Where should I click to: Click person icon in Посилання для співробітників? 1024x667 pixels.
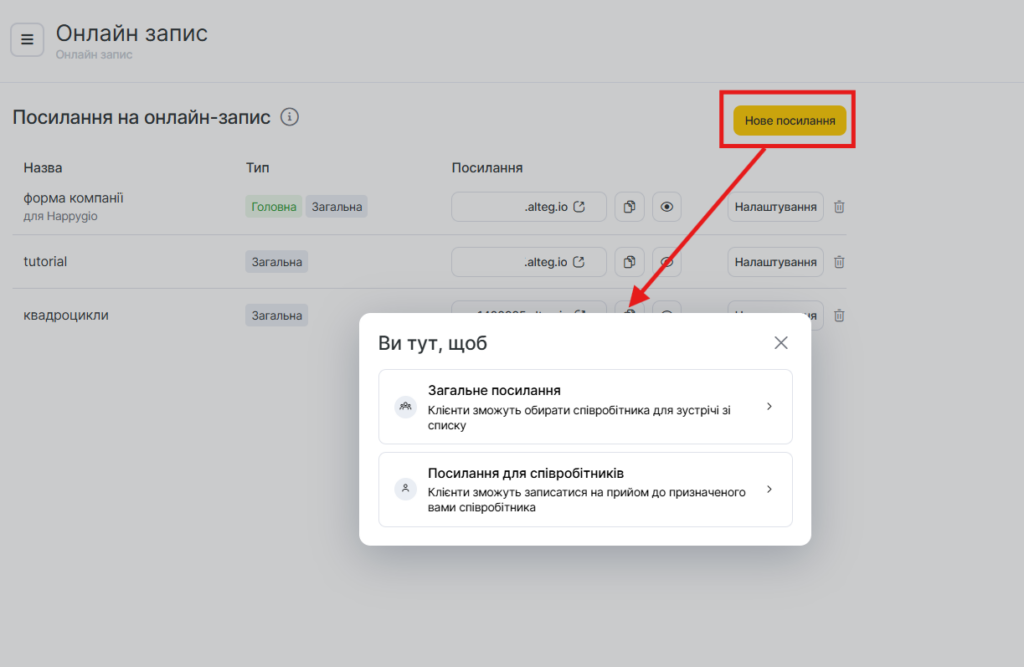tap(405, 489)
